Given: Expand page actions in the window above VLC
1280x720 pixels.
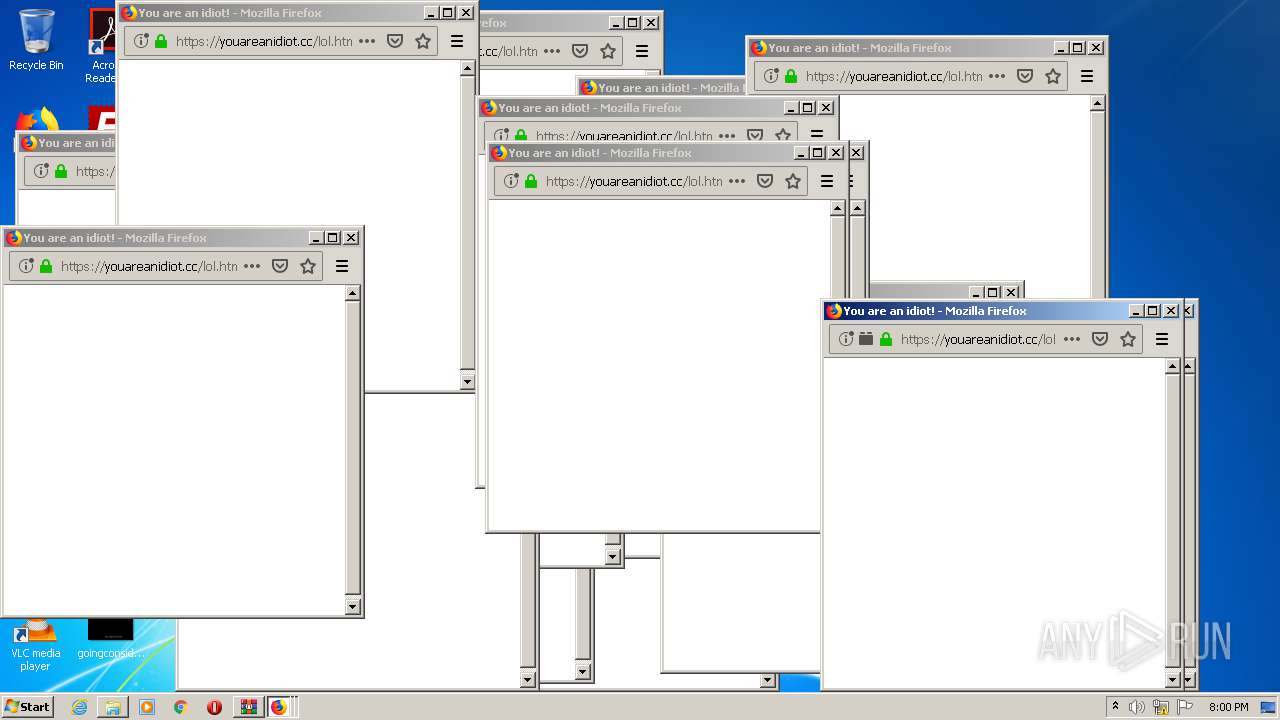Looking at the screenshot, I should pos(252,266).
